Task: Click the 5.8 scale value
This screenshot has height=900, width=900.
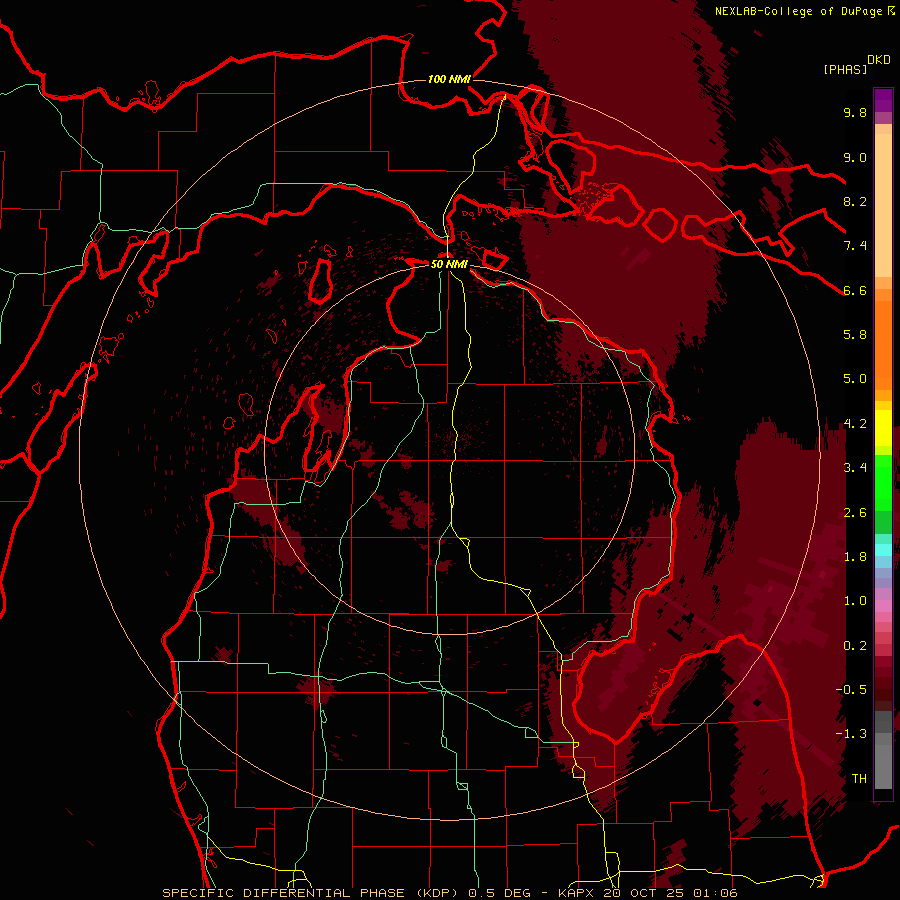Action: (855, 335)
